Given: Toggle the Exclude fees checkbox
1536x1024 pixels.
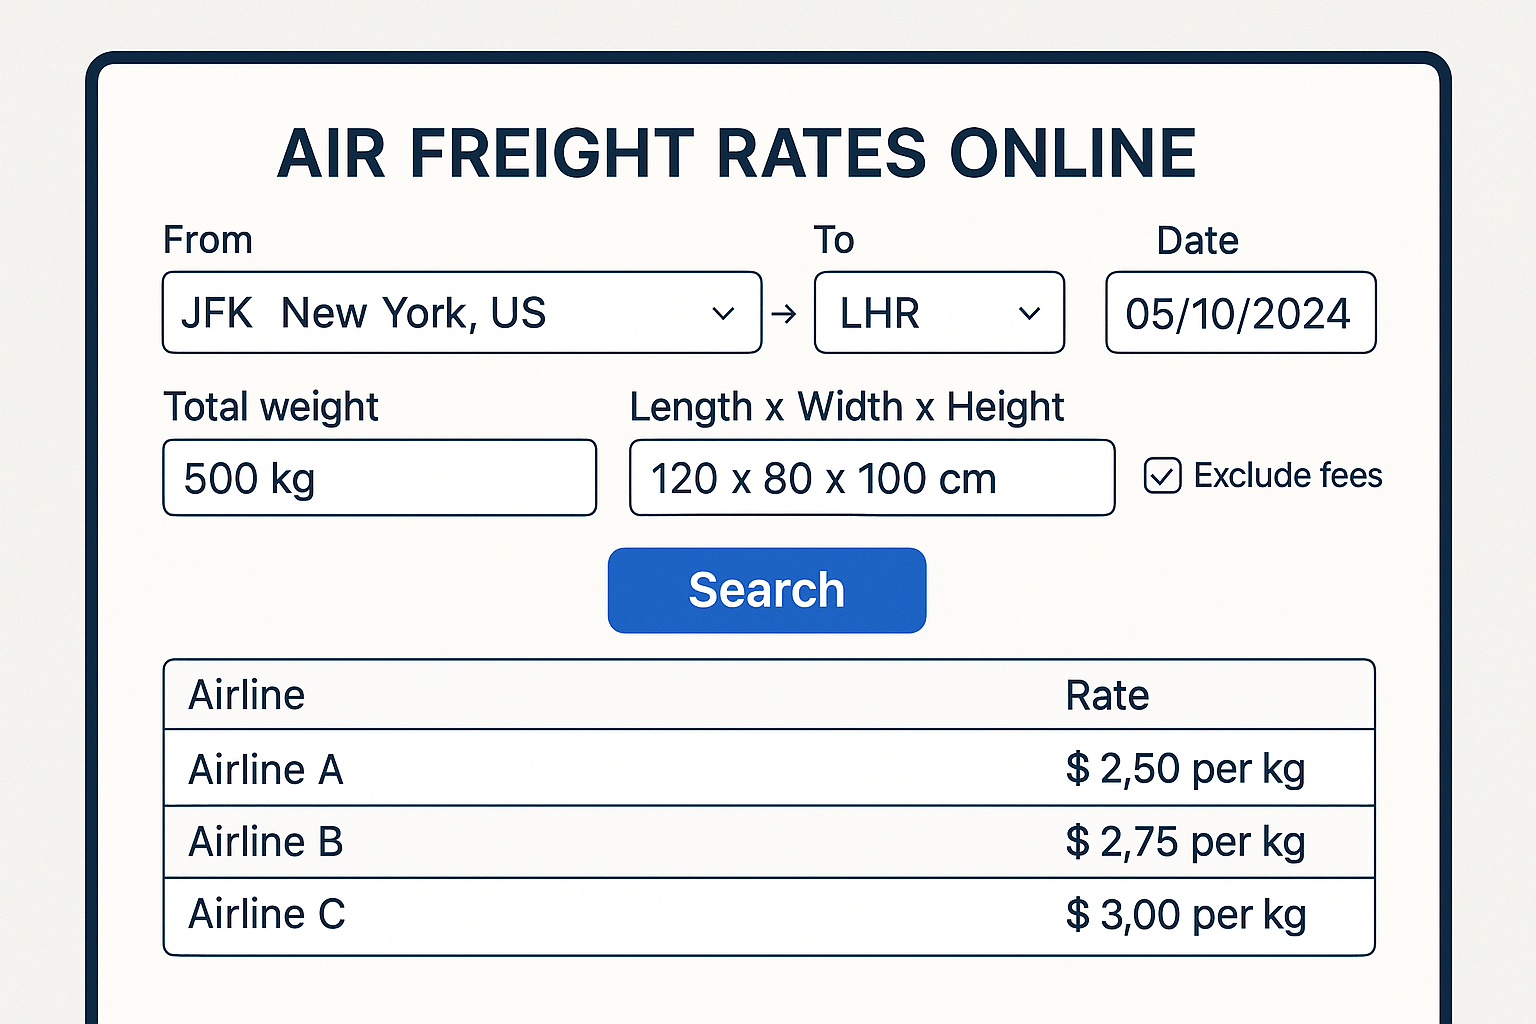Looking at the screenshot, I should pos(1163,476).
